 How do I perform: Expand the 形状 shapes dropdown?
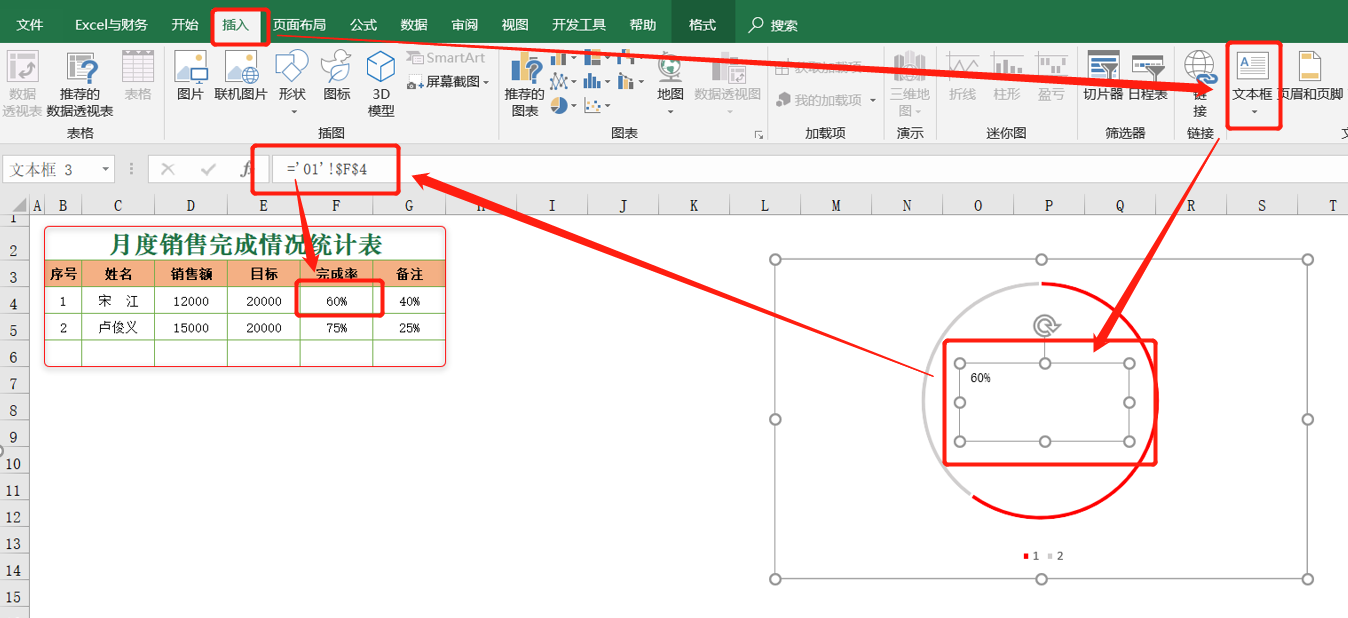[x=292, y=111]
